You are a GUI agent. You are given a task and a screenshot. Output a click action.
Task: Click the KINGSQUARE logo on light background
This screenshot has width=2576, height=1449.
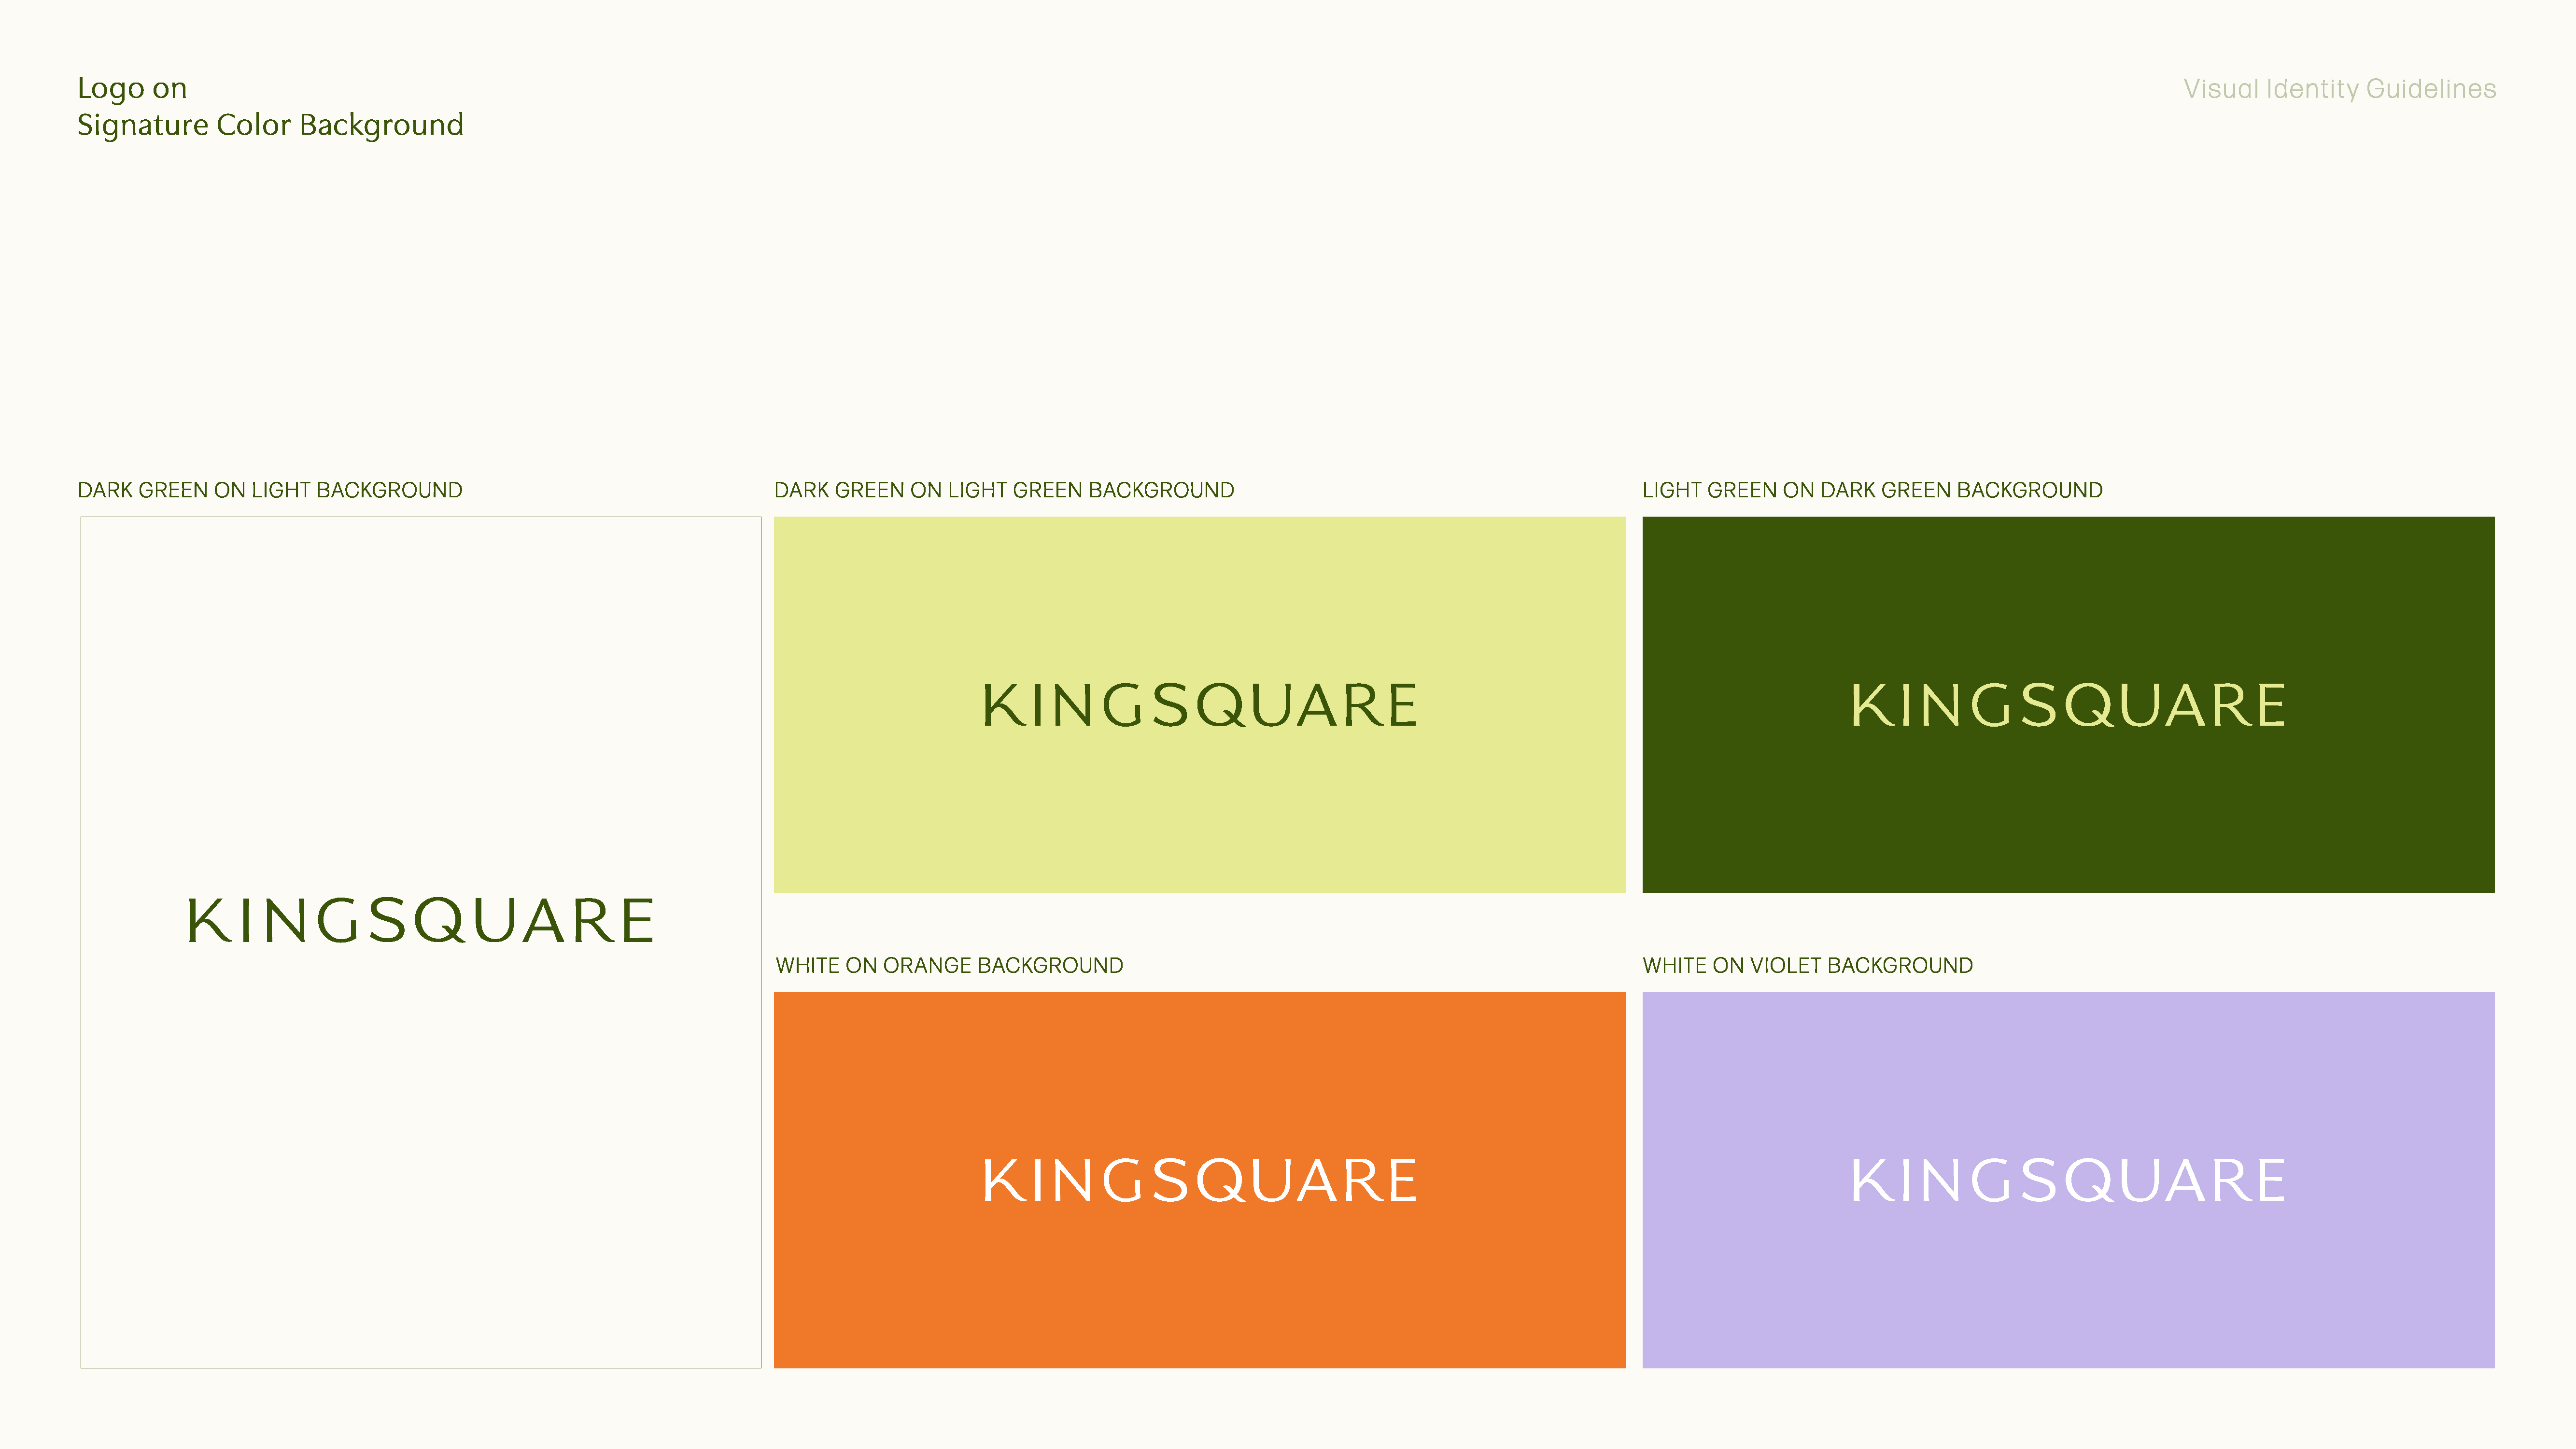421,921
